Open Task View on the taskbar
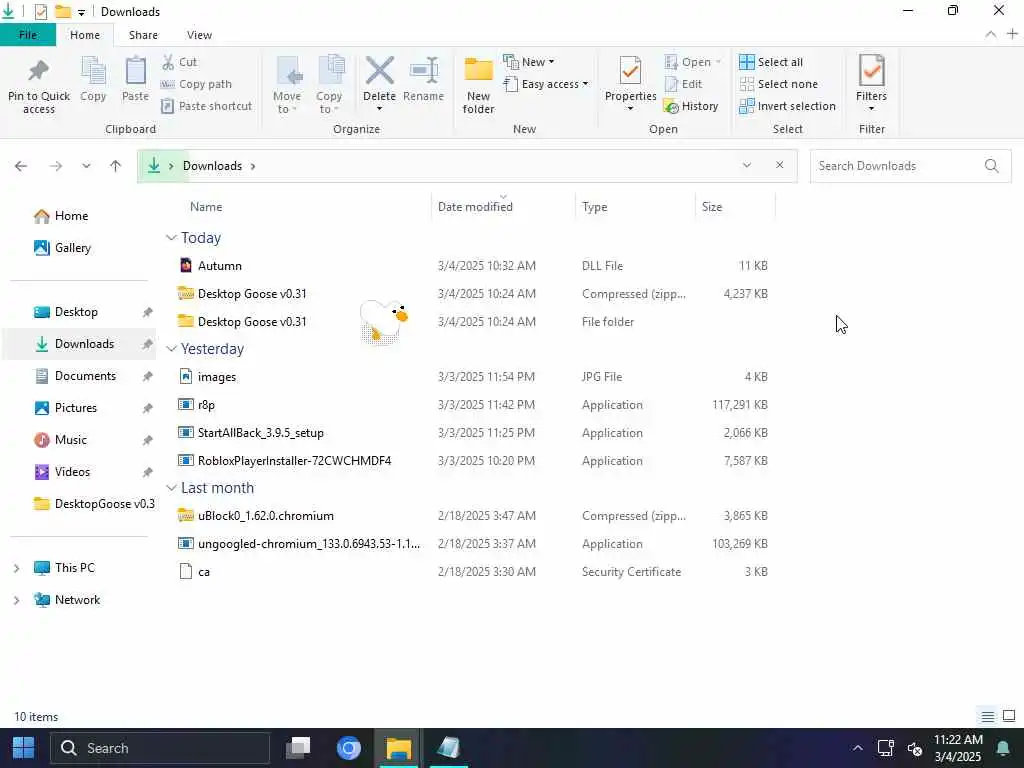 click(298, 748)
